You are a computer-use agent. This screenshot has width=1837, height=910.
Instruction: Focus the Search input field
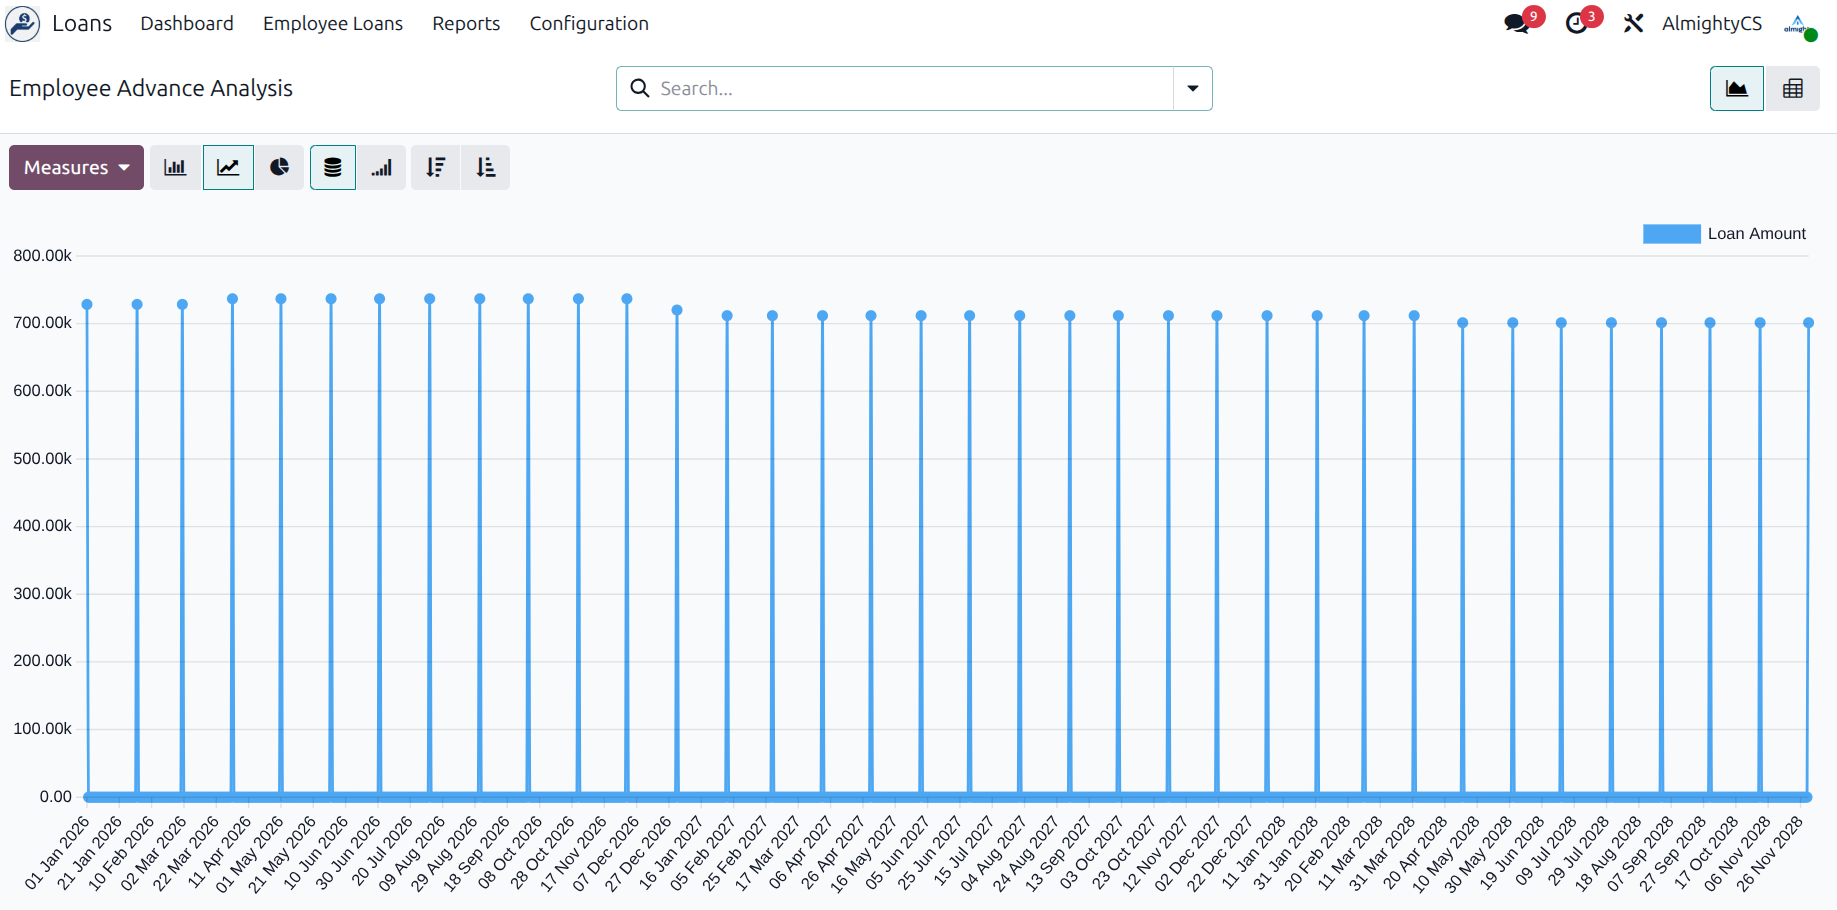point(910,89)
